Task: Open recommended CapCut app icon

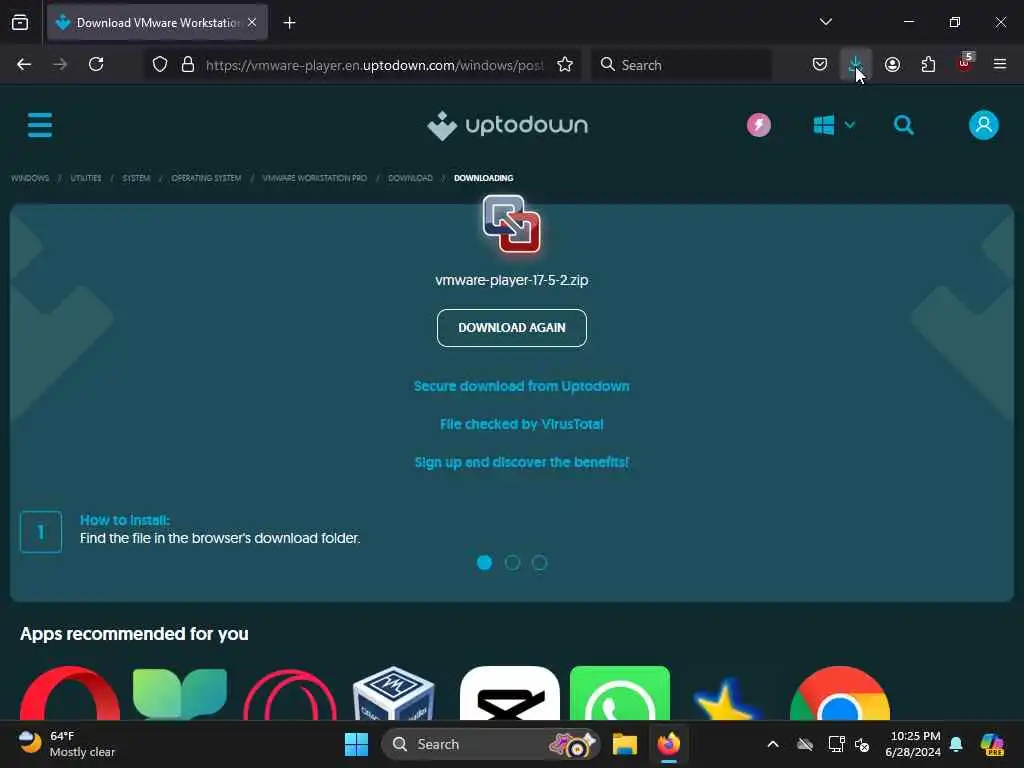Action: (509, 693)
